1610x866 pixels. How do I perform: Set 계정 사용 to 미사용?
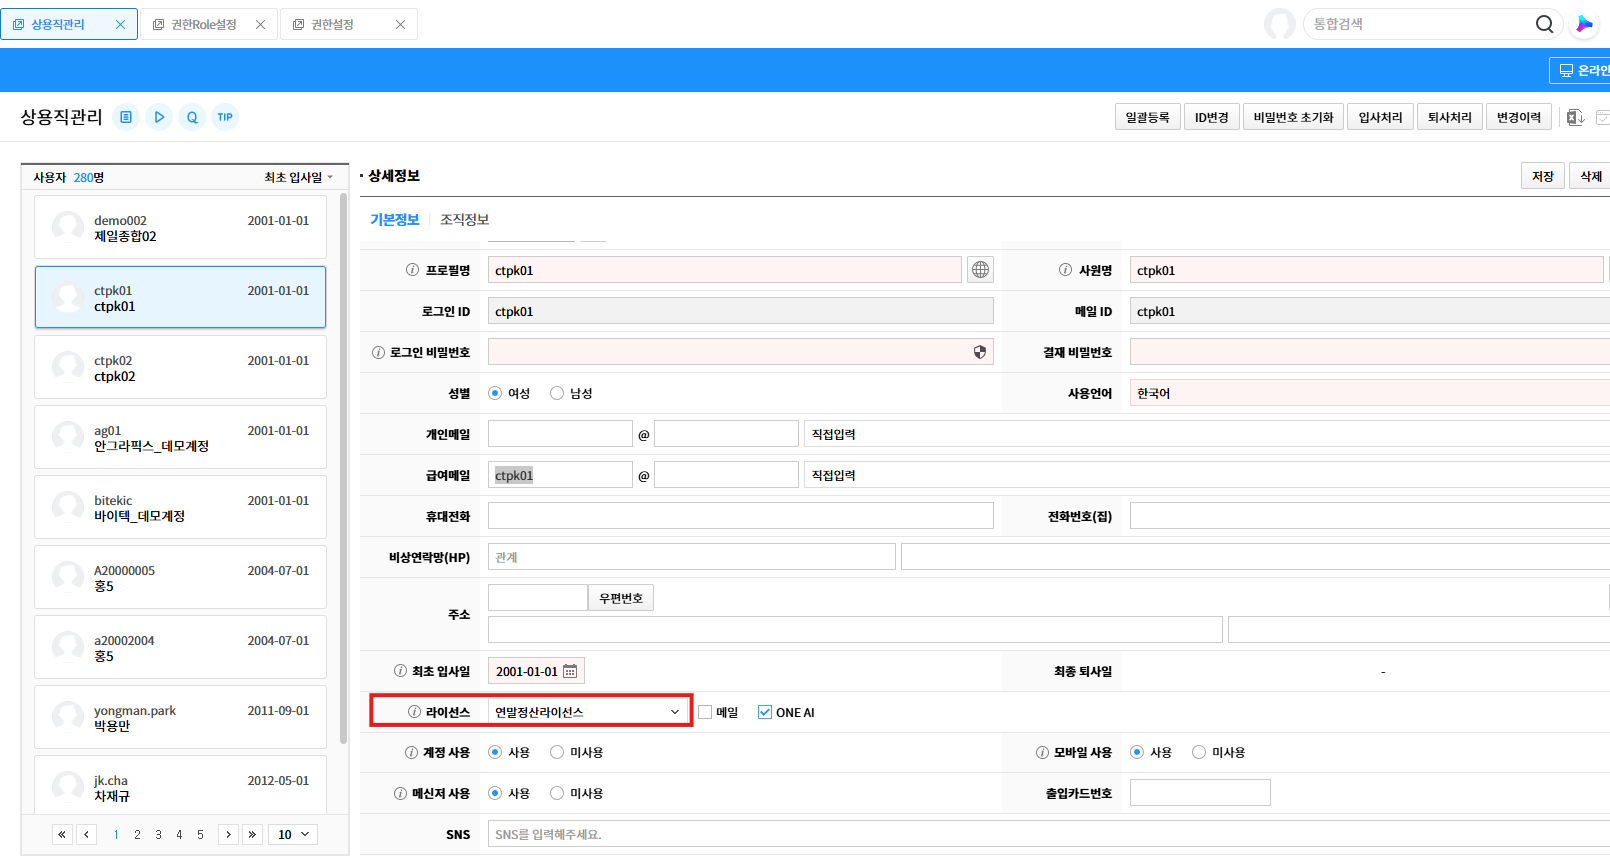point(557,752)
